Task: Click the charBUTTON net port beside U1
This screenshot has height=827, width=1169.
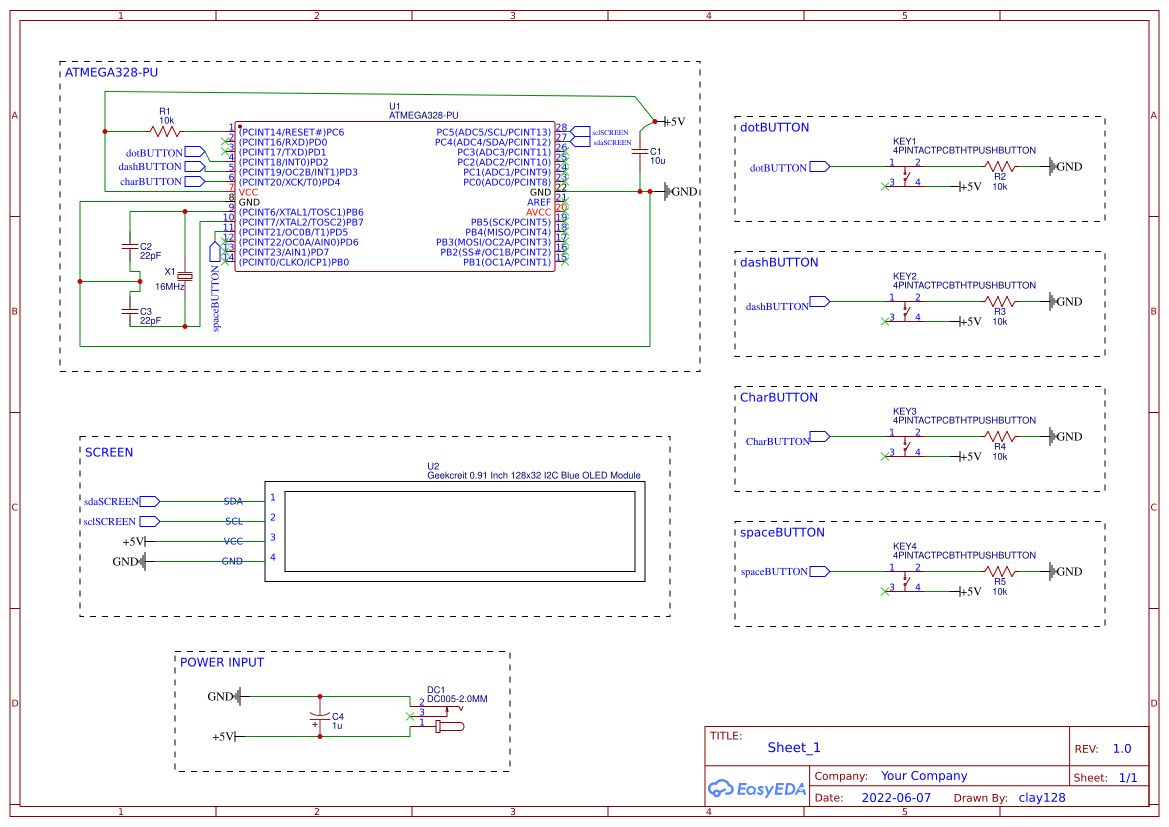Action: click(195, 181)
